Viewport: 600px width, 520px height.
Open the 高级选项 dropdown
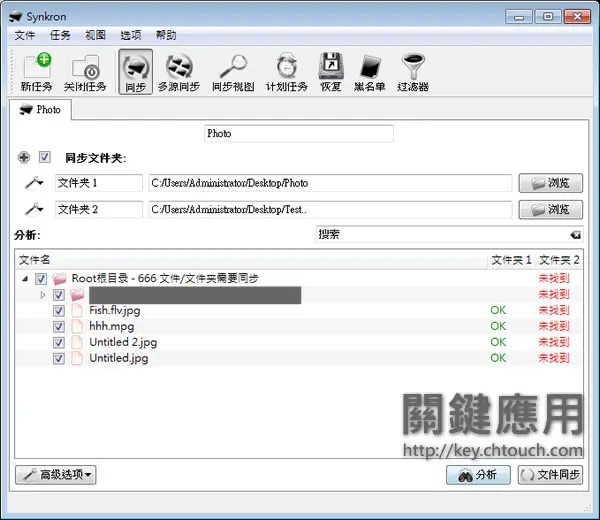(55, 475)
